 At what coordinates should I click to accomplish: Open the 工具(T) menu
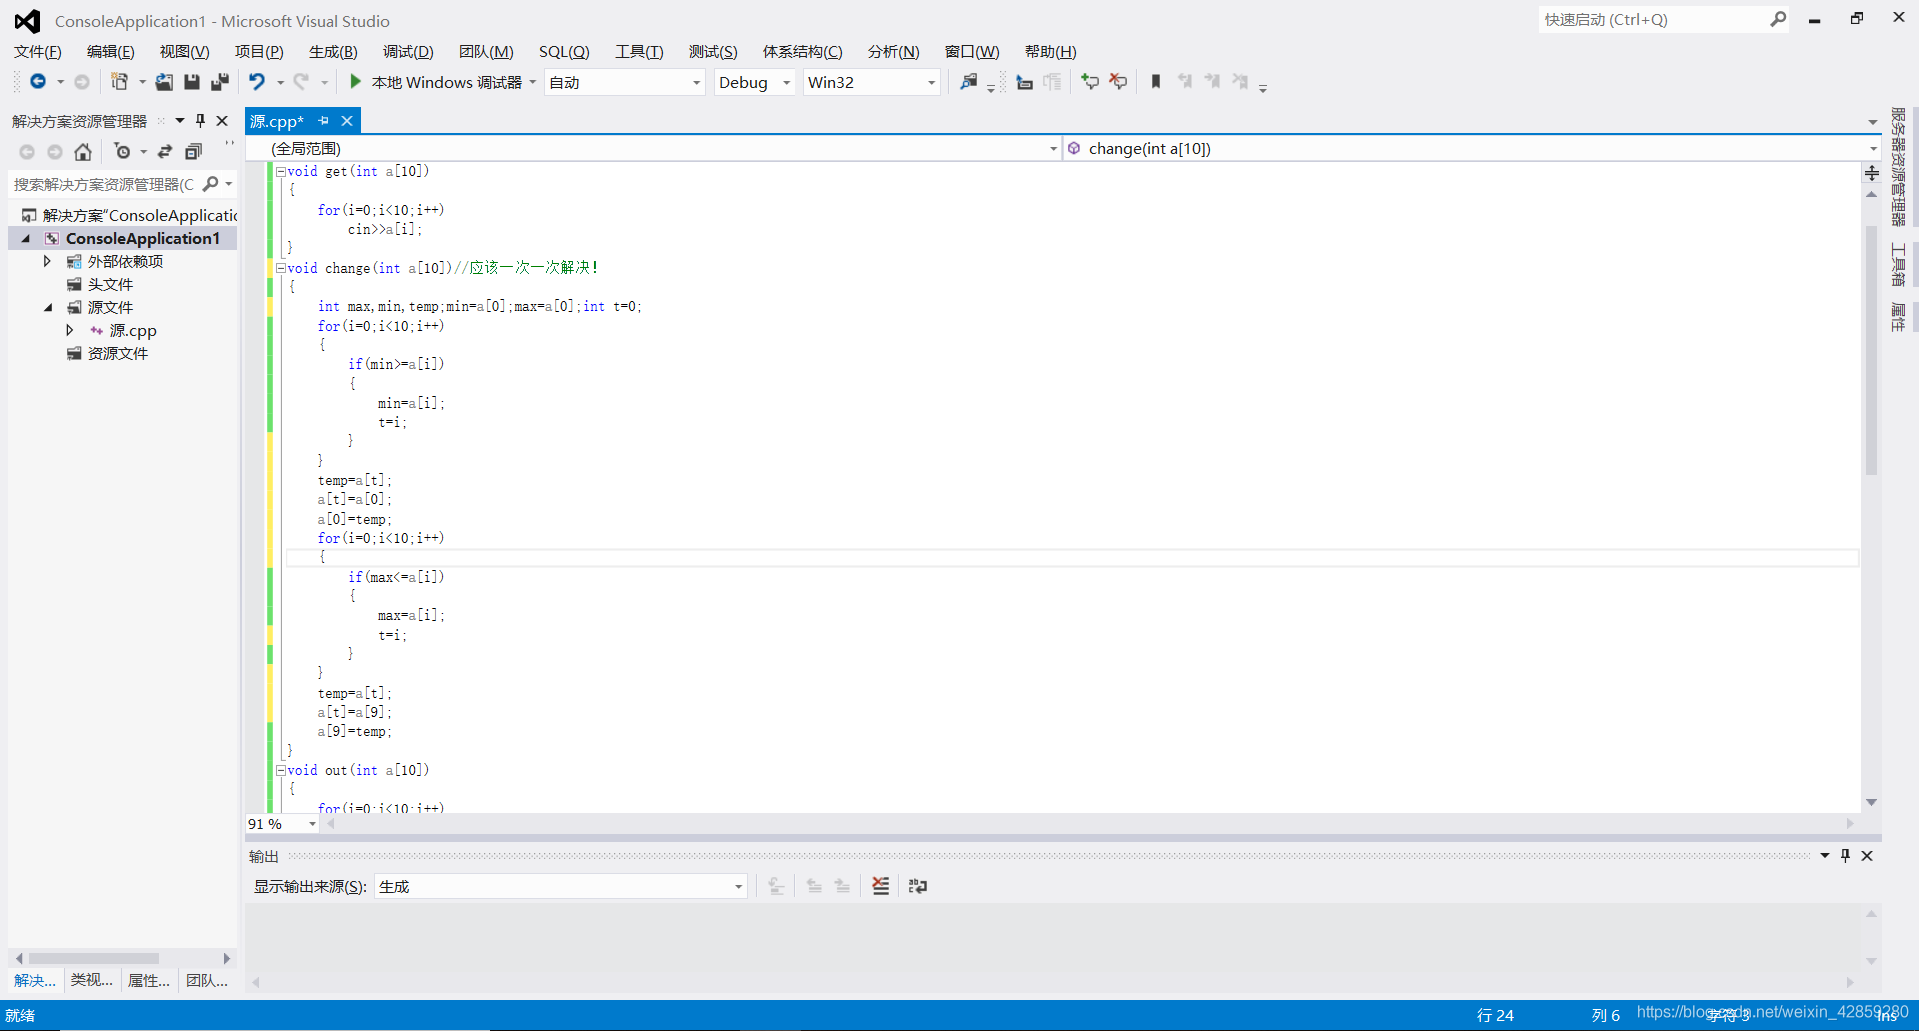point(639,52)
